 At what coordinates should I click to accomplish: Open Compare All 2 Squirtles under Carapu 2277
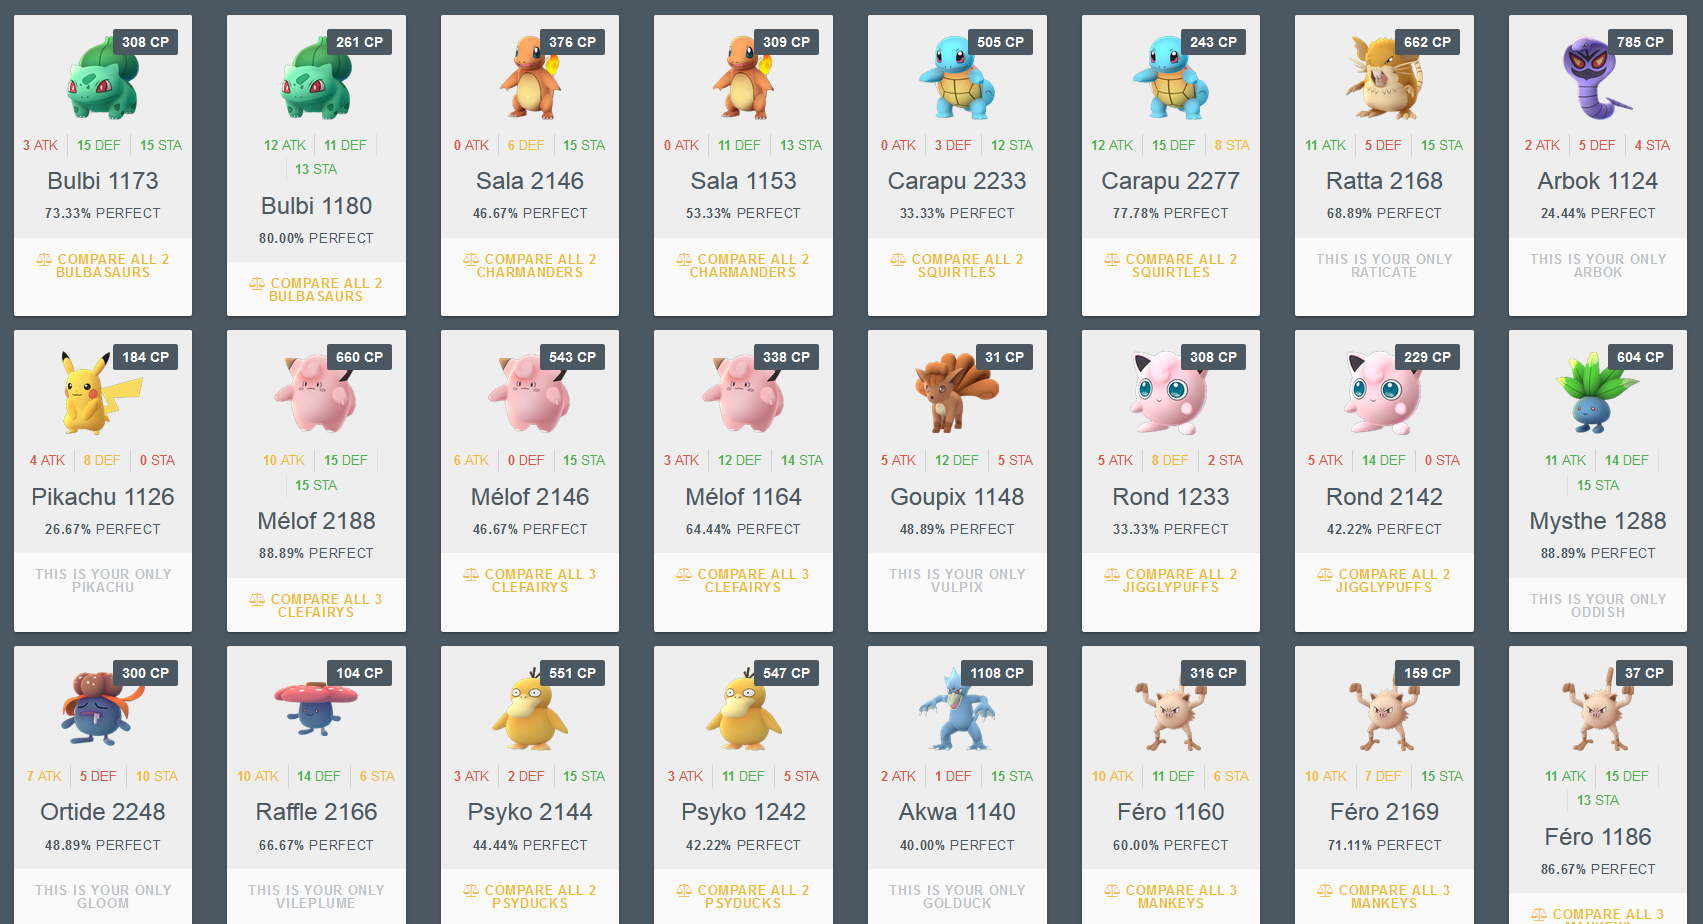(1171, 265)
